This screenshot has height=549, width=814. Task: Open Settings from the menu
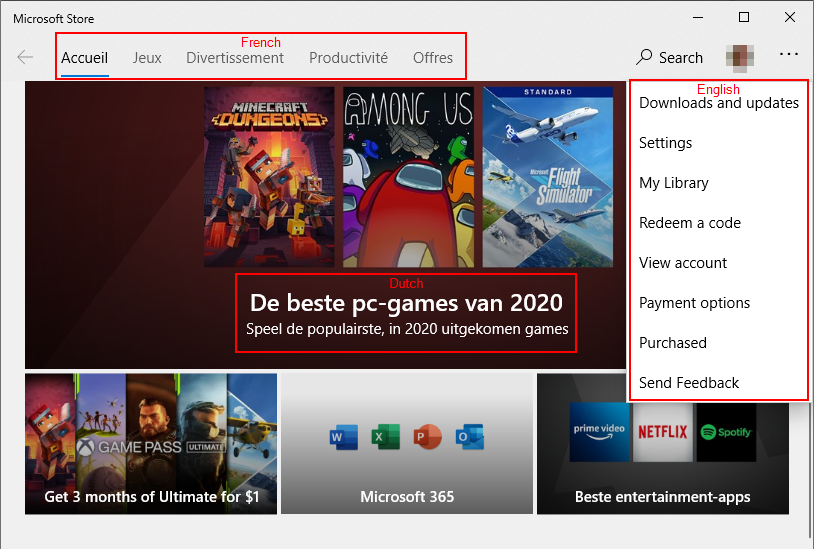click(x=666, y=143)
